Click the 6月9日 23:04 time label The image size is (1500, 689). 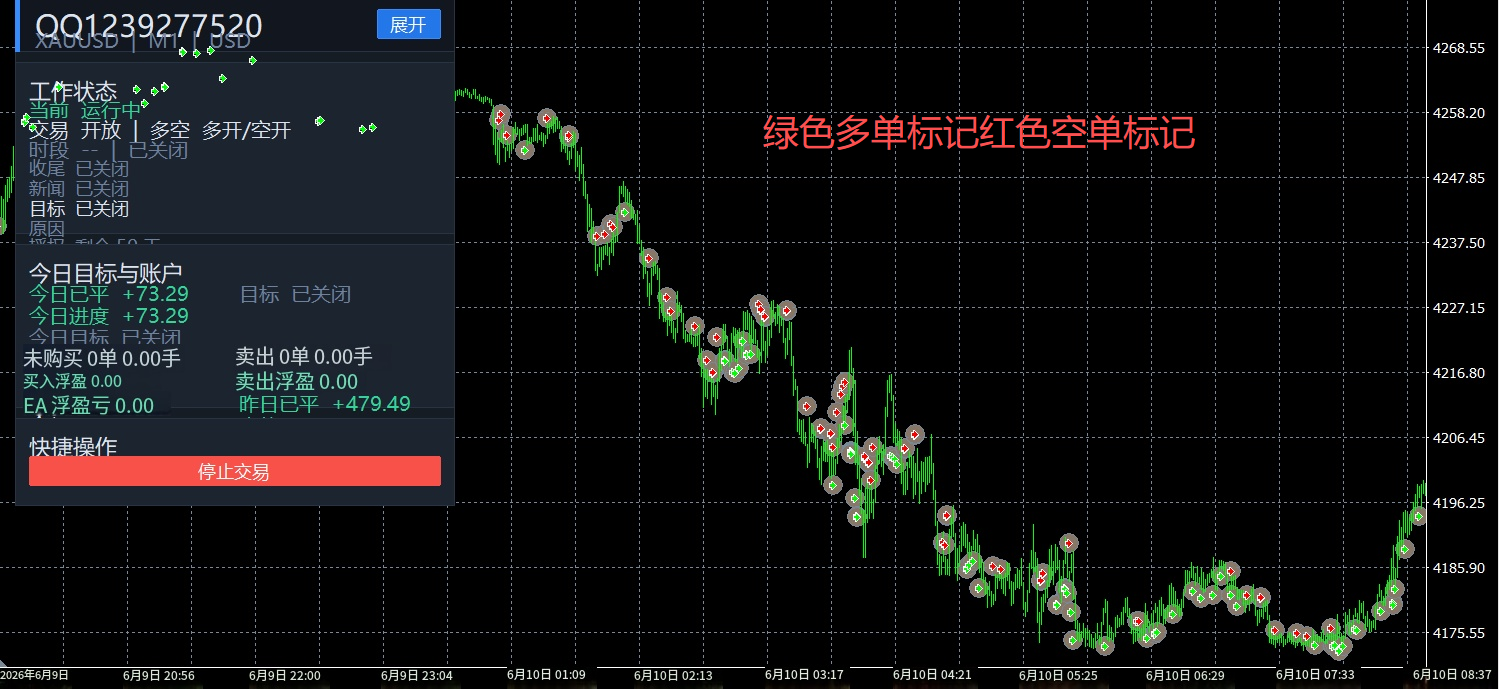(x=416, y=677)
